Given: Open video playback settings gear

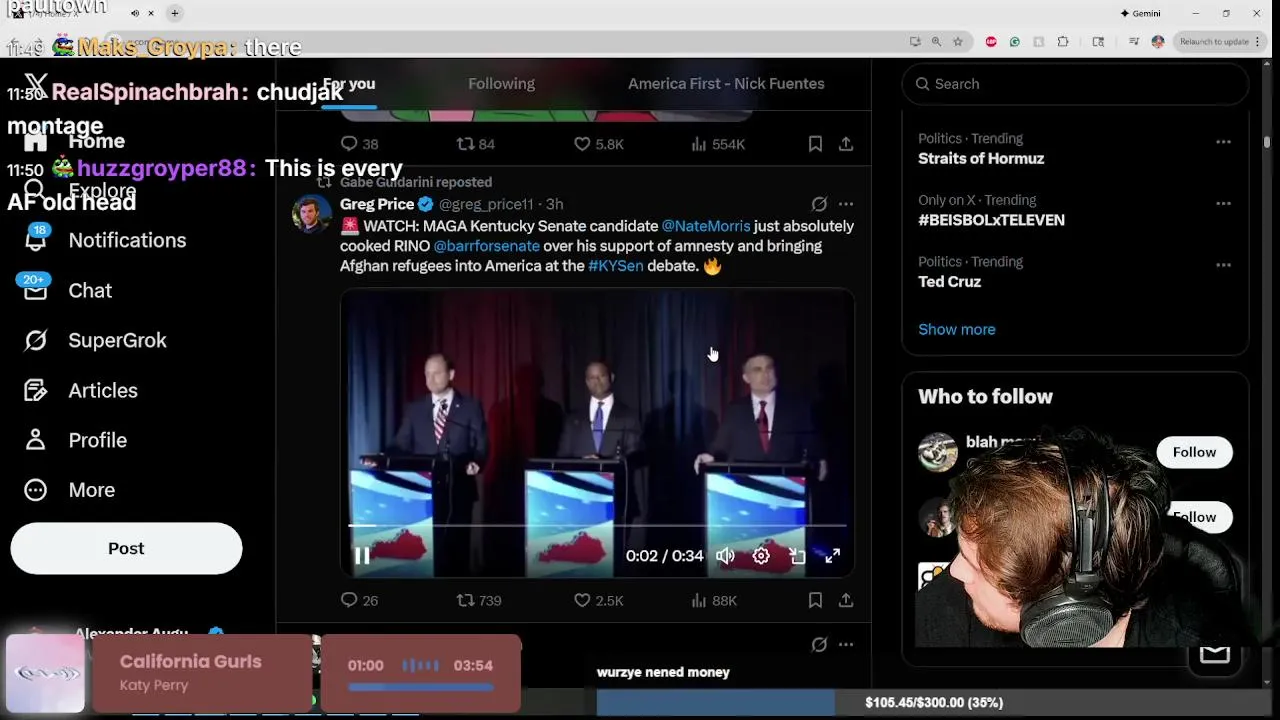Looking at the screenshot, I should [x=761, y=556].
